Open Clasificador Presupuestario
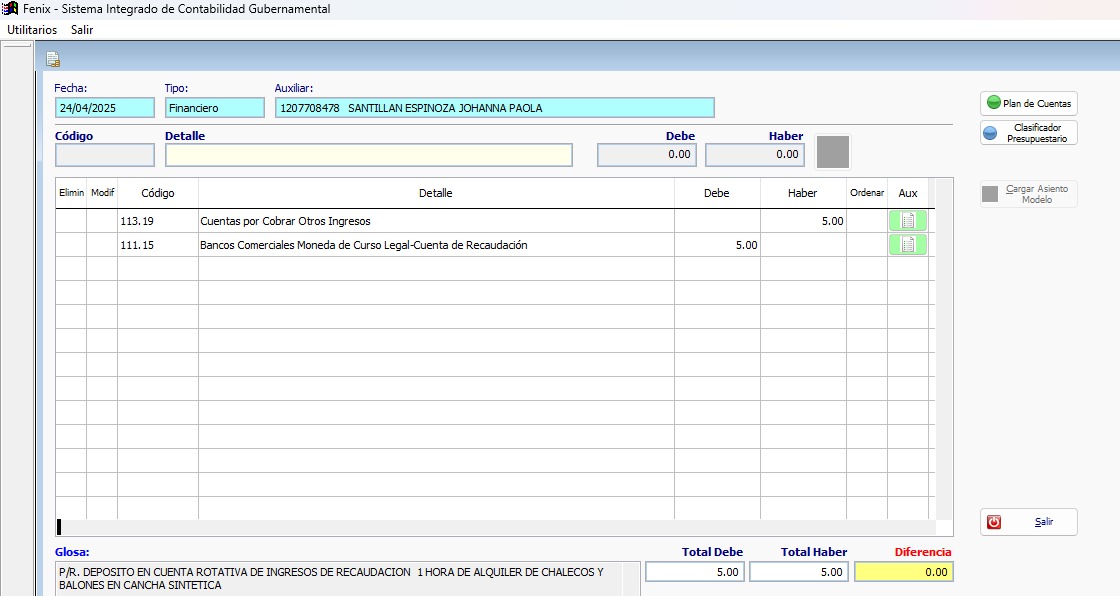Viewport: 1120px width, 596px height. pos(1028,133)
